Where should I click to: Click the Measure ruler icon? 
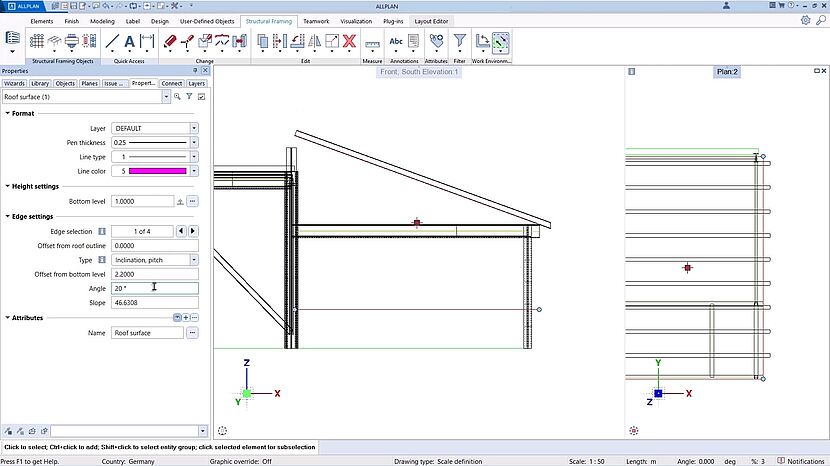(373, 43)
